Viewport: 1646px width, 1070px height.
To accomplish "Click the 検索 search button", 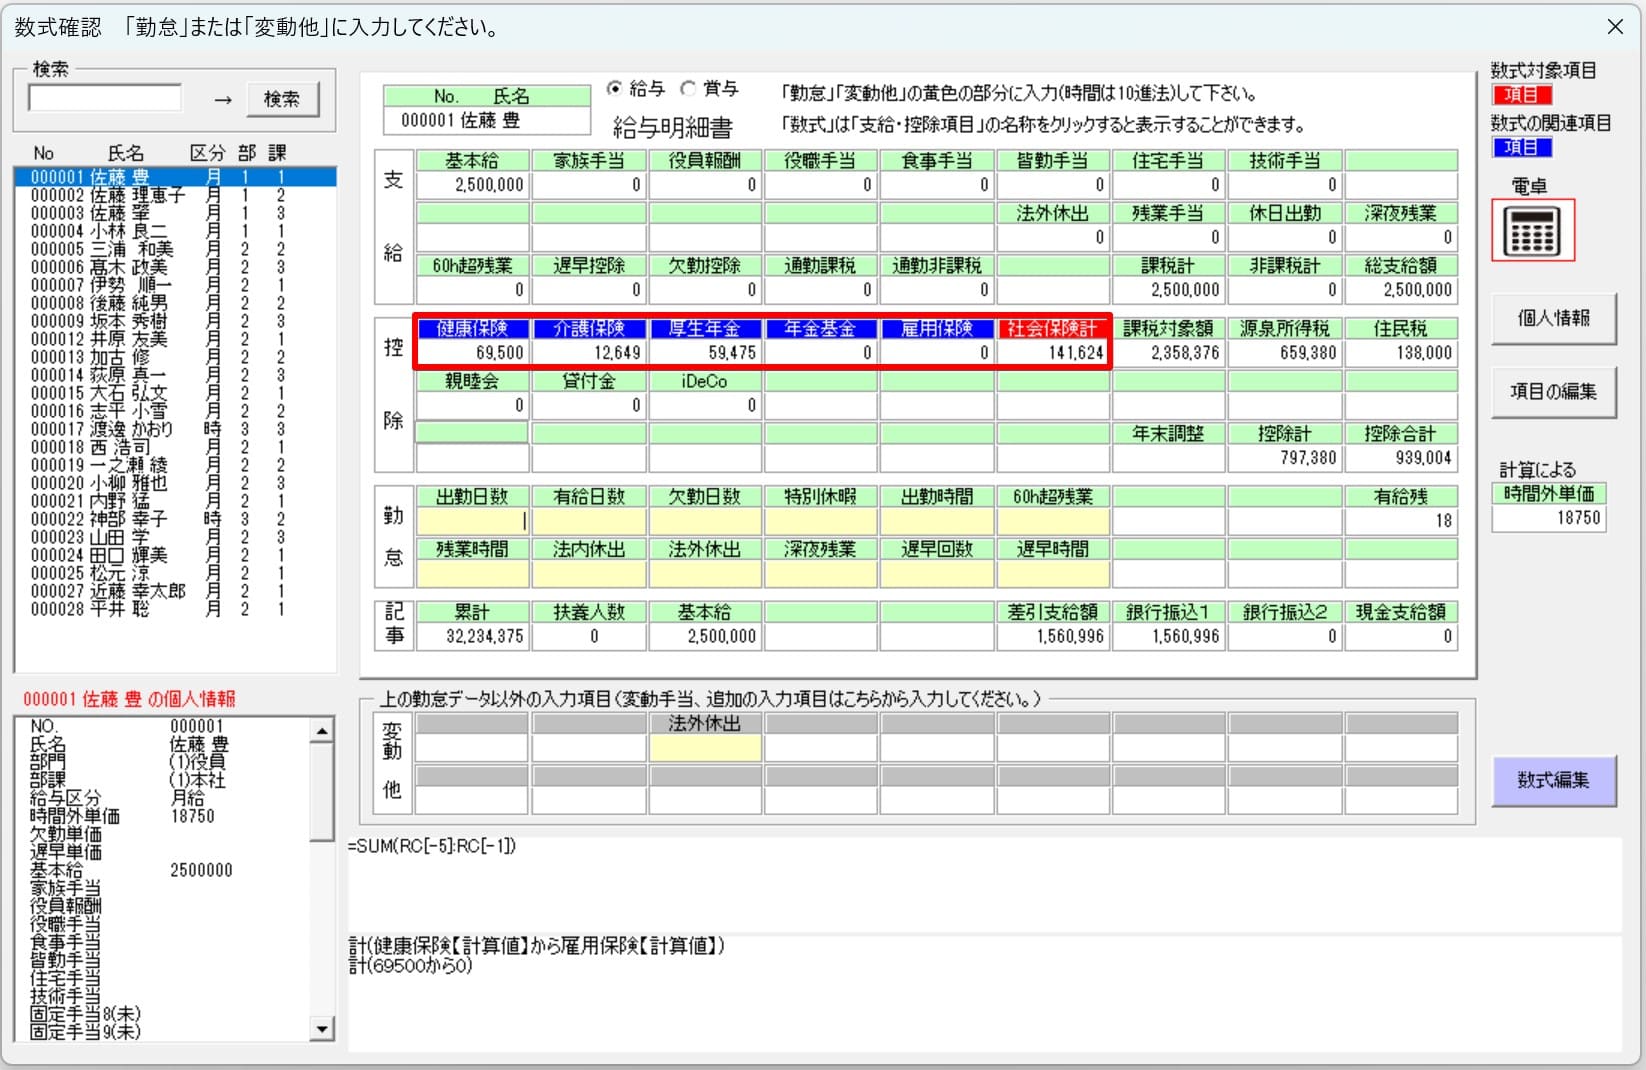I will click(x=282, y=99).
